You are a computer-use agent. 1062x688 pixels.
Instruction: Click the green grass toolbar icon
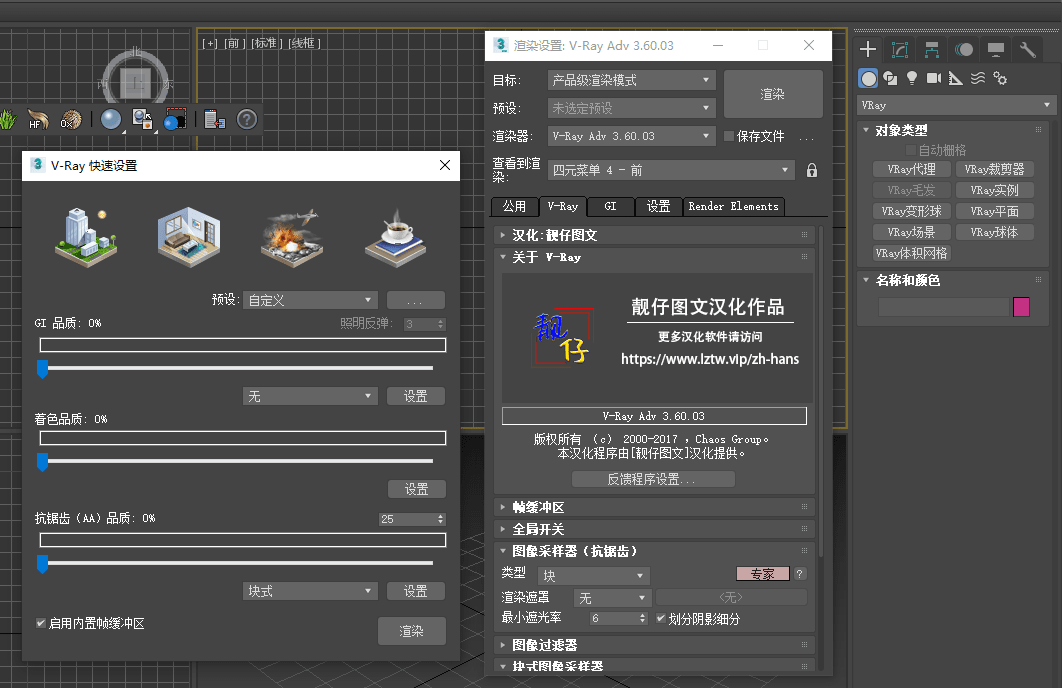[7, 119]
